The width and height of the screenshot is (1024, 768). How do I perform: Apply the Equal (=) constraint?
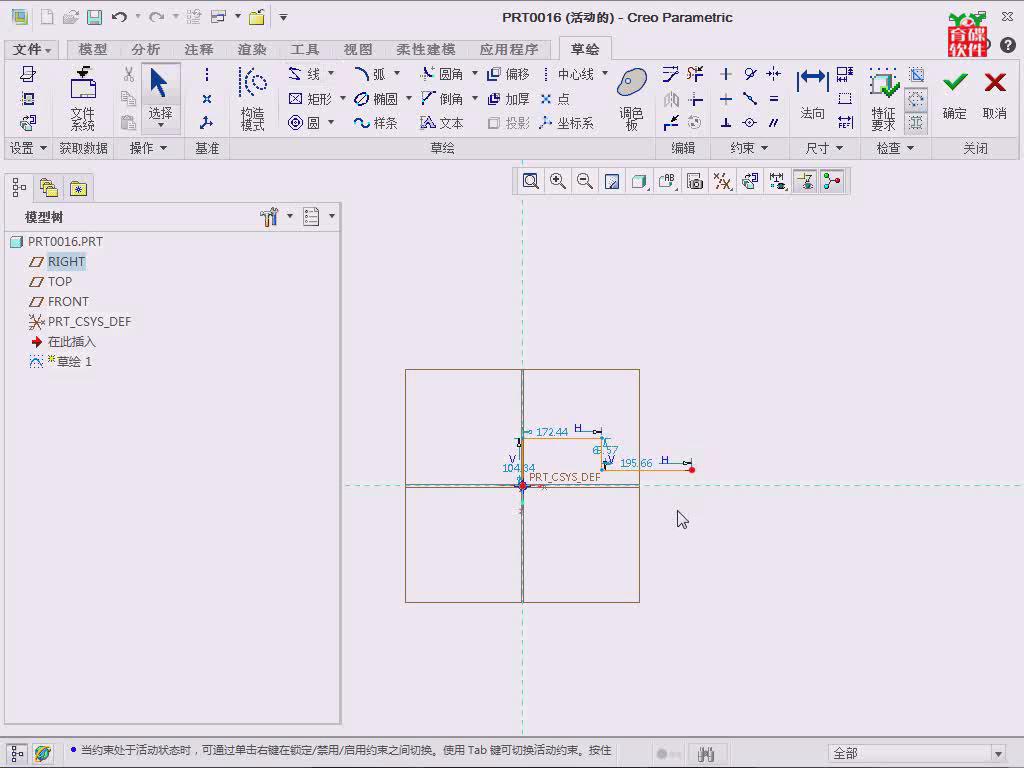(x=774, y=99)
